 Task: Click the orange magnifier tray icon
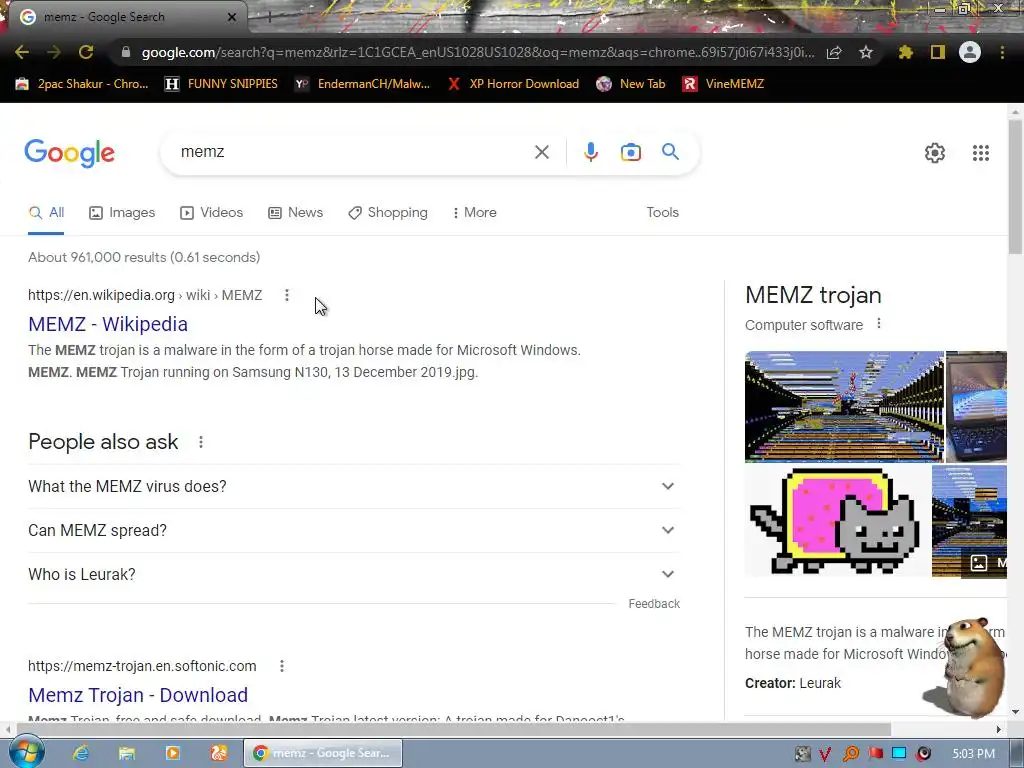(x=851, y=754)
